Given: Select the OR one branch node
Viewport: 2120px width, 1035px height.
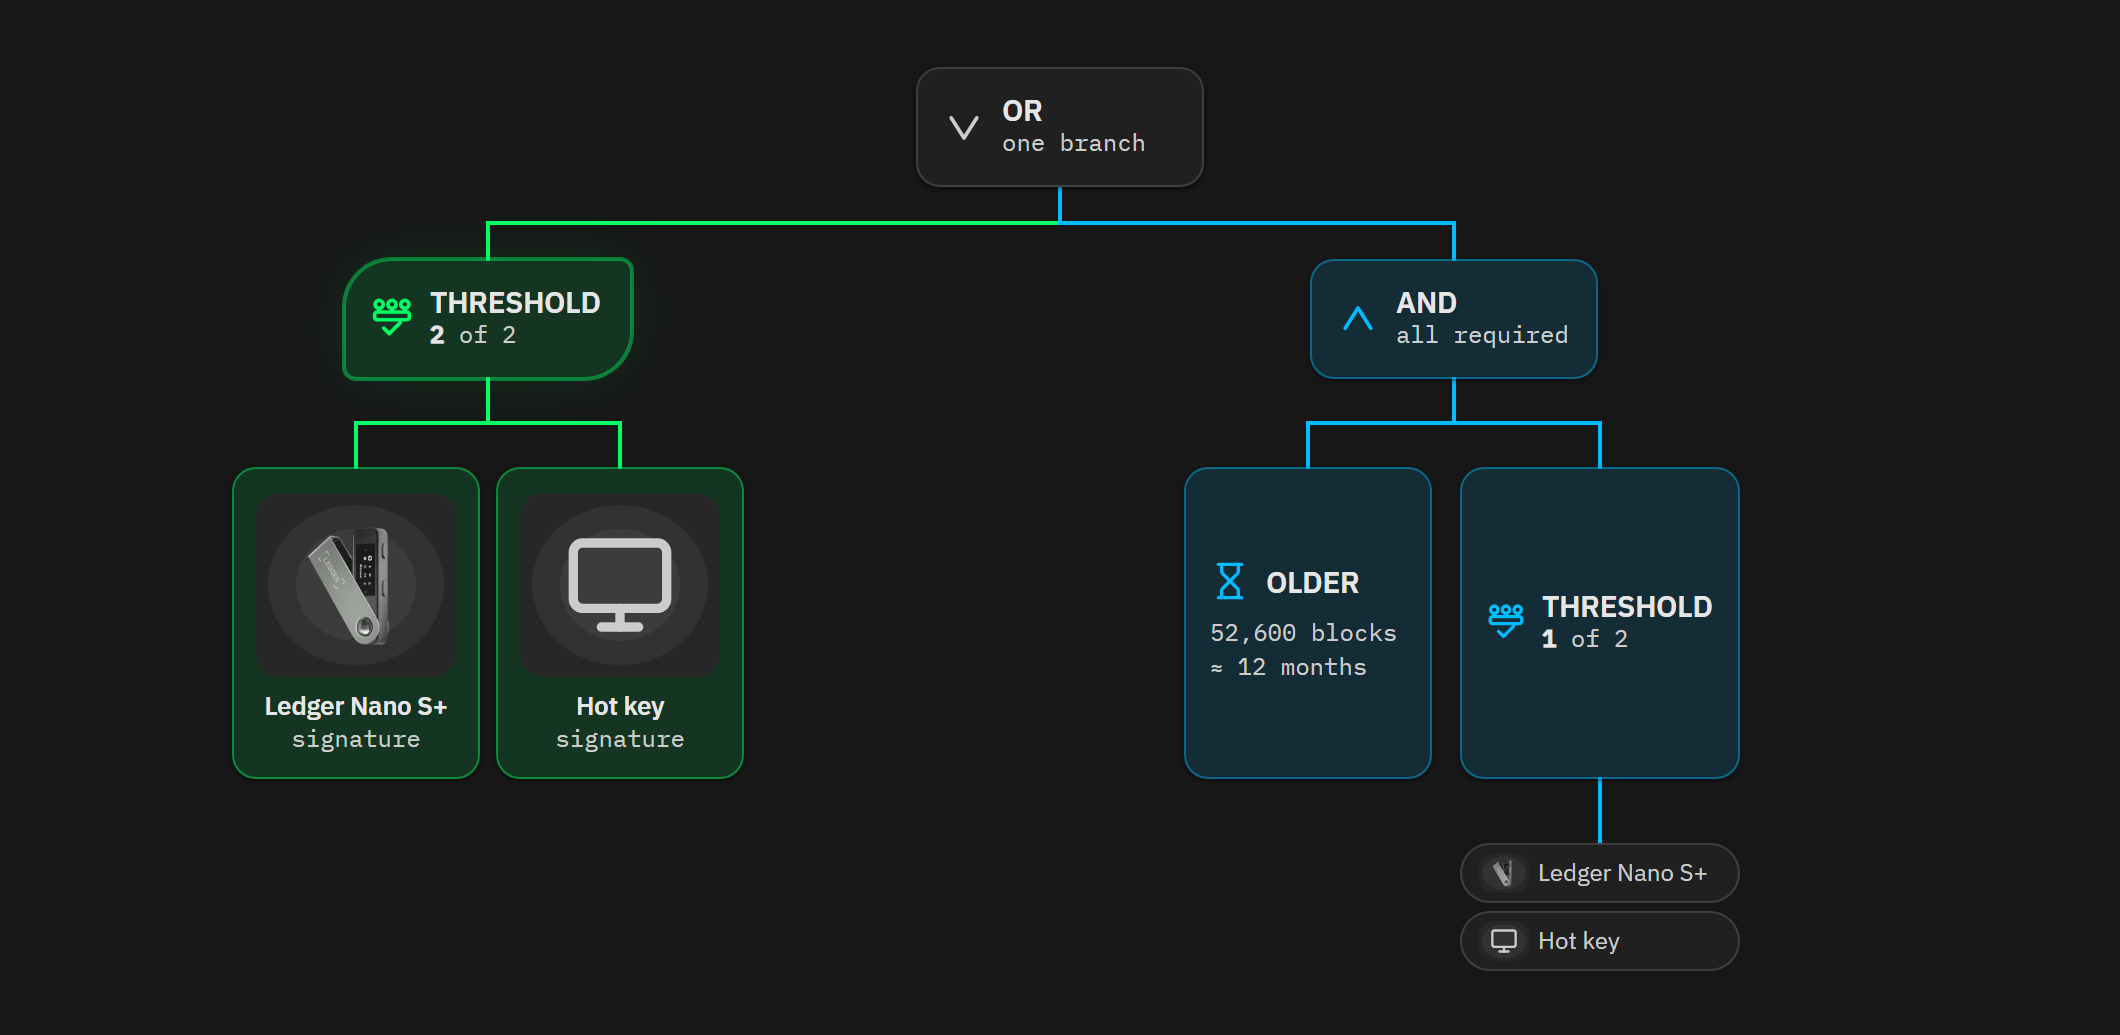Looking at the screenshot, I should click(1060, 127).
